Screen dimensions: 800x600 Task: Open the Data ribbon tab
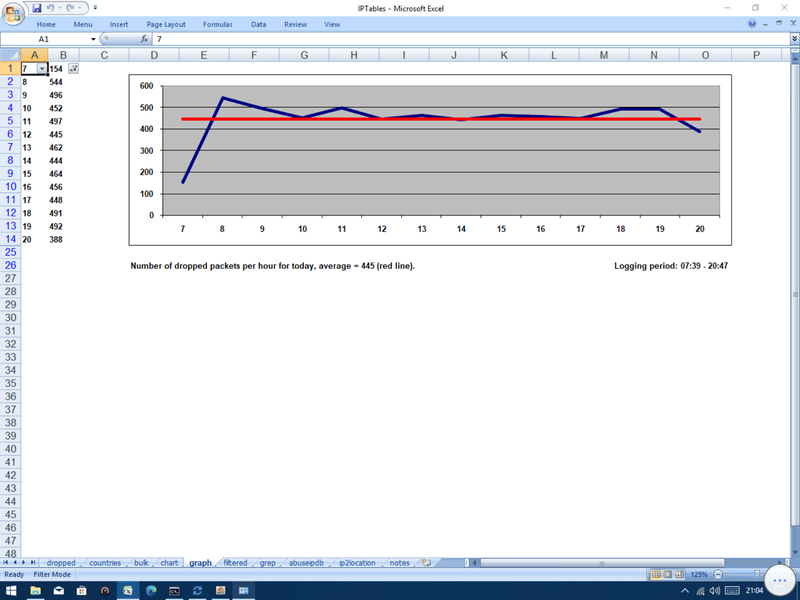pos(259,24)
